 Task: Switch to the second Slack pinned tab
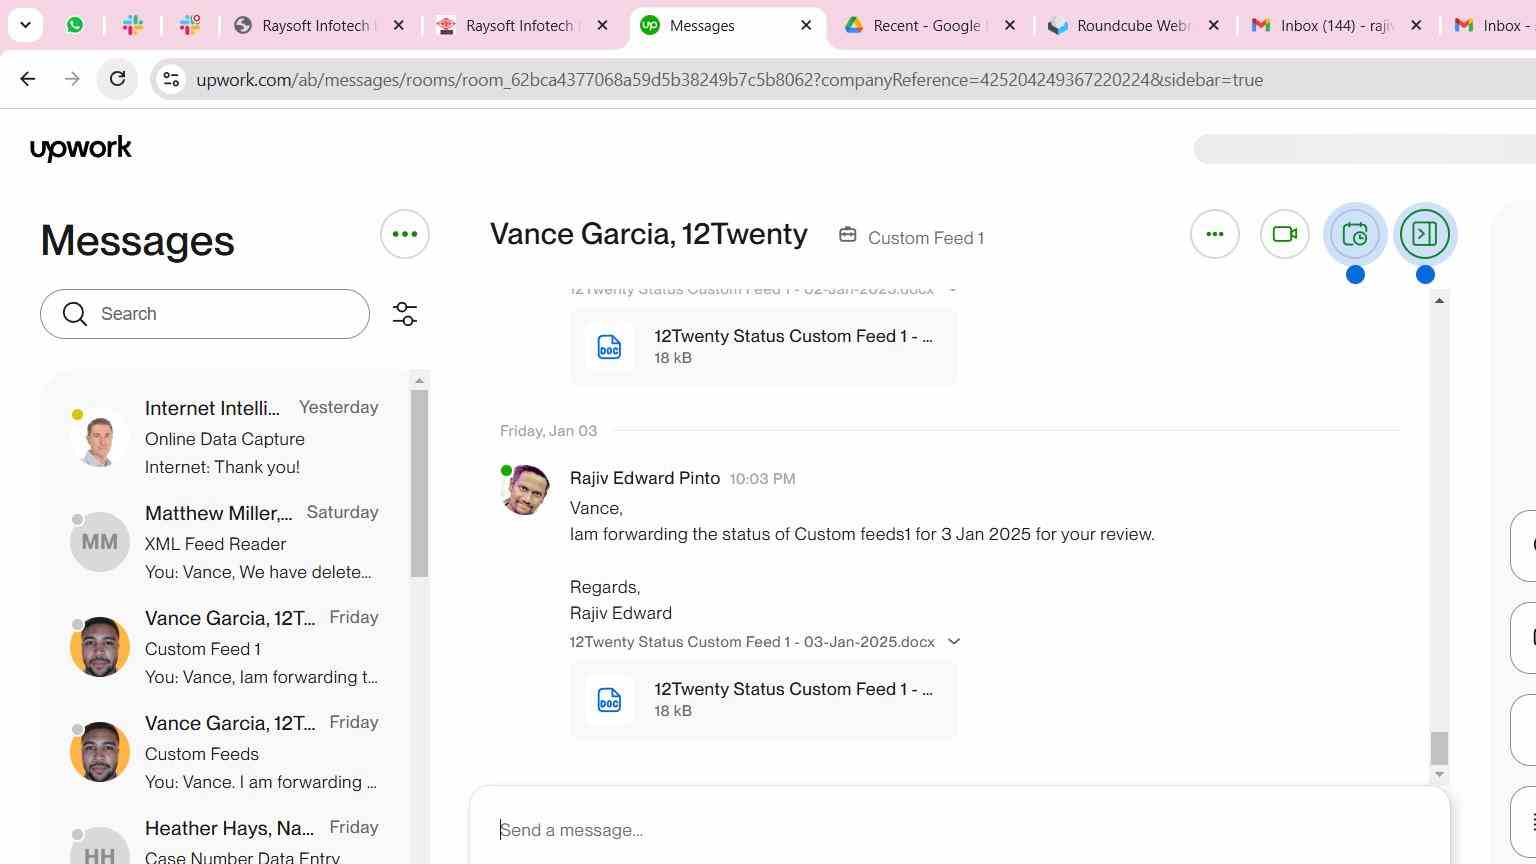pos(189,25)
